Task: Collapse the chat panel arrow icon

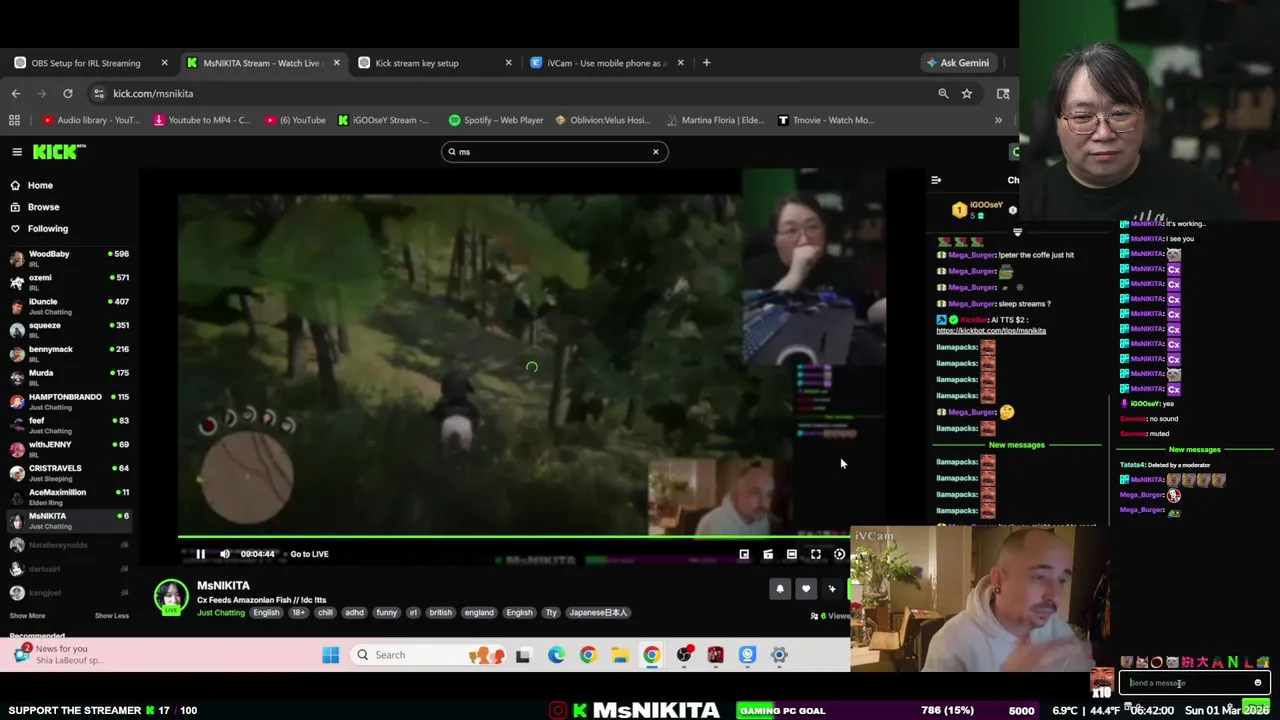Action: [936, 181]
